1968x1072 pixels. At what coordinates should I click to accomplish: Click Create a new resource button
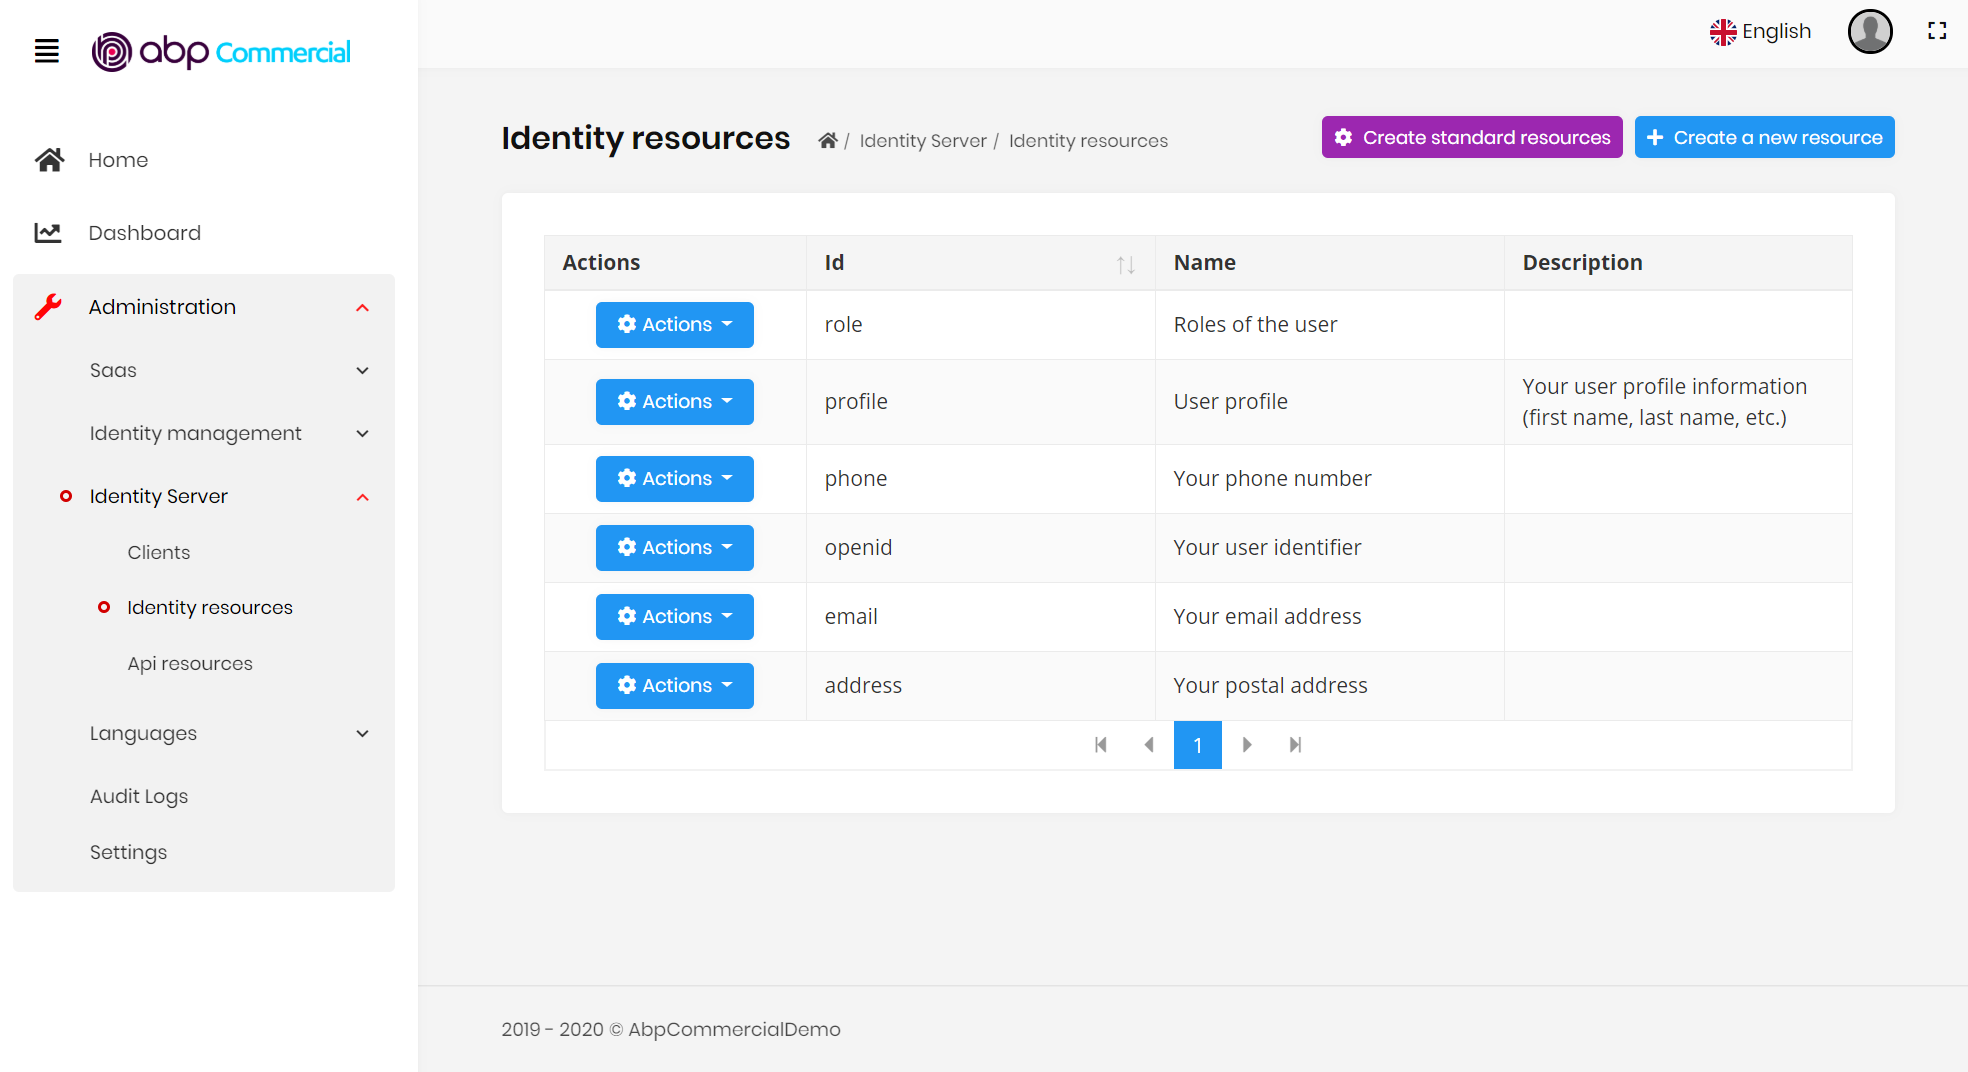[1764, 138]
